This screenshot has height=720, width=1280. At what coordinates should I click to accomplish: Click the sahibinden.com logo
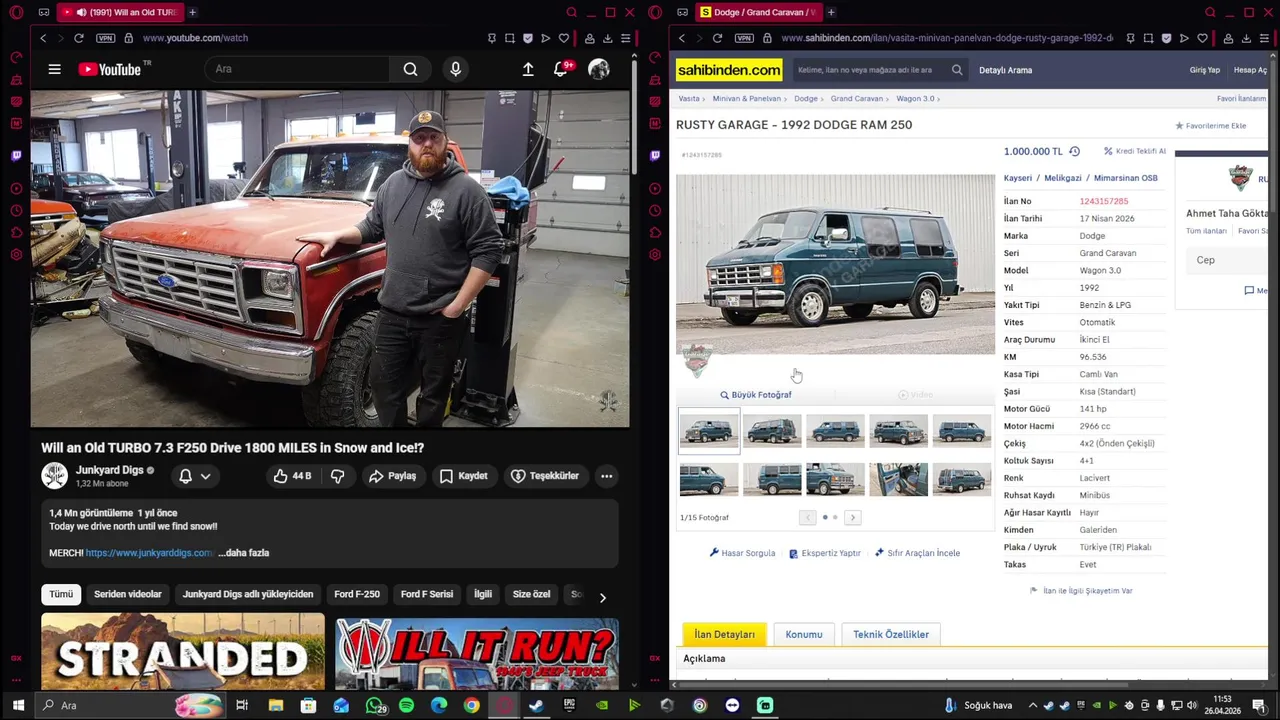coord(729,70)
